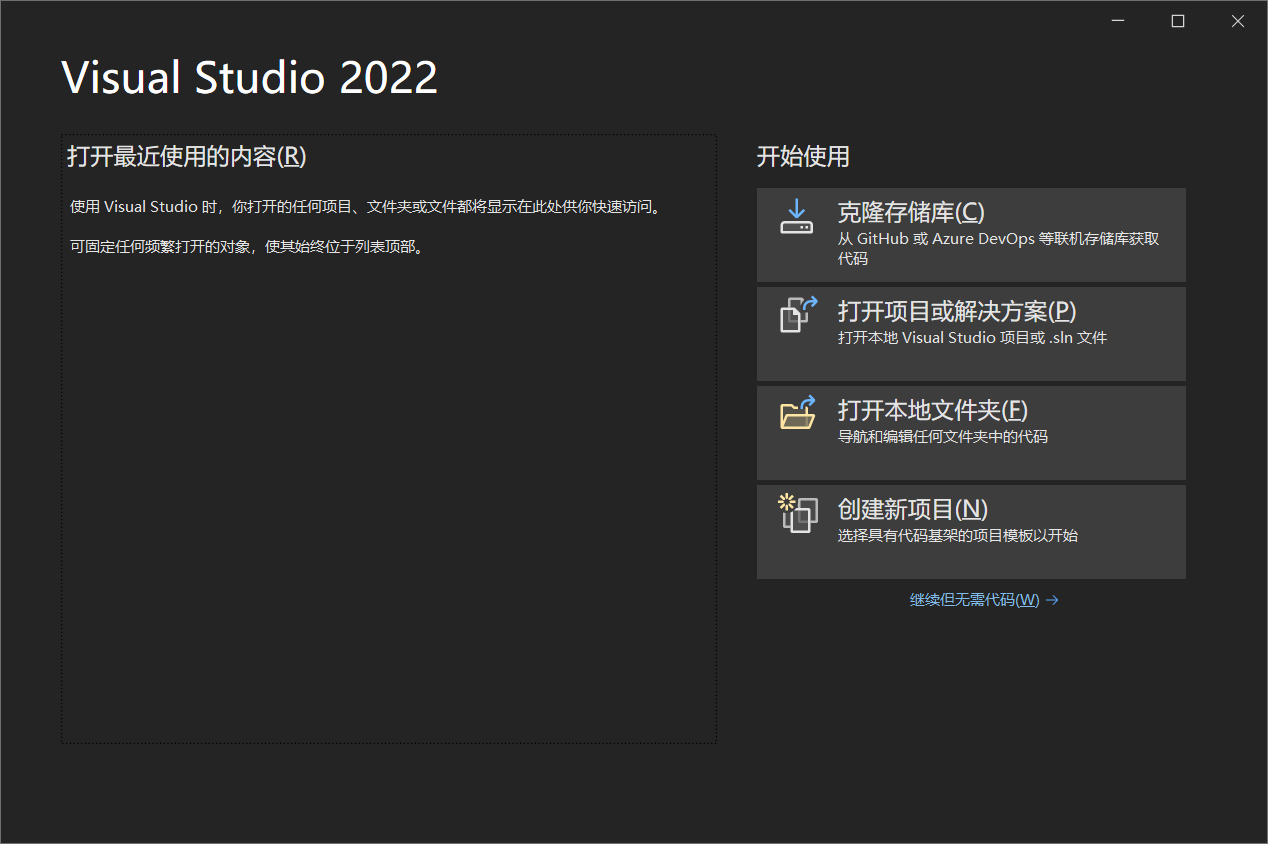Click description 导航和编辑任何文件夹中的代码
1268x844 pixels.
point(943,437)
